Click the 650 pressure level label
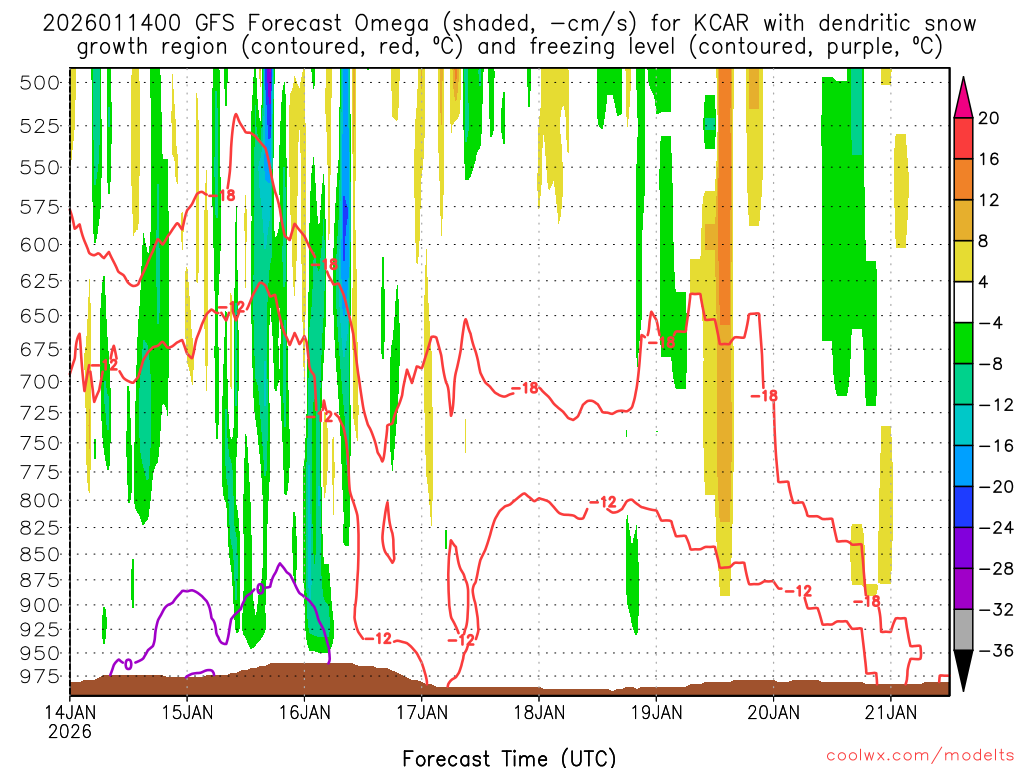This screenshot has height=768, width=1024. pyautogui.click(x=39, y=316)
